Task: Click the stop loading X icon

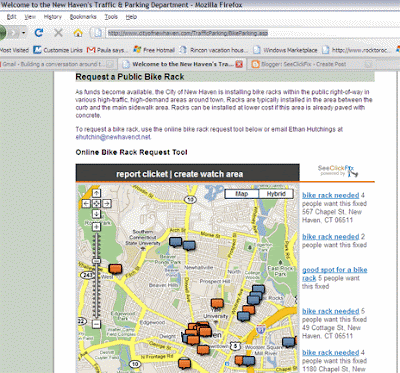Action: [x=58, y=33]
